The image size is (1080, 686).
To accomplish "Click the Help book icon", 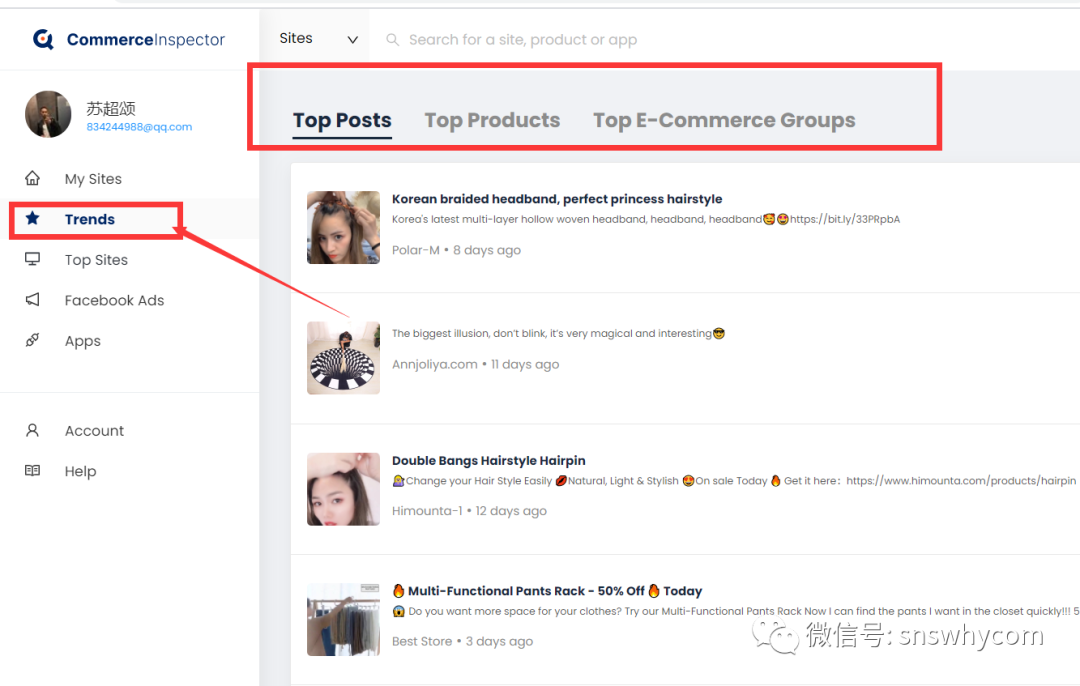I will [x=33, y=471].
